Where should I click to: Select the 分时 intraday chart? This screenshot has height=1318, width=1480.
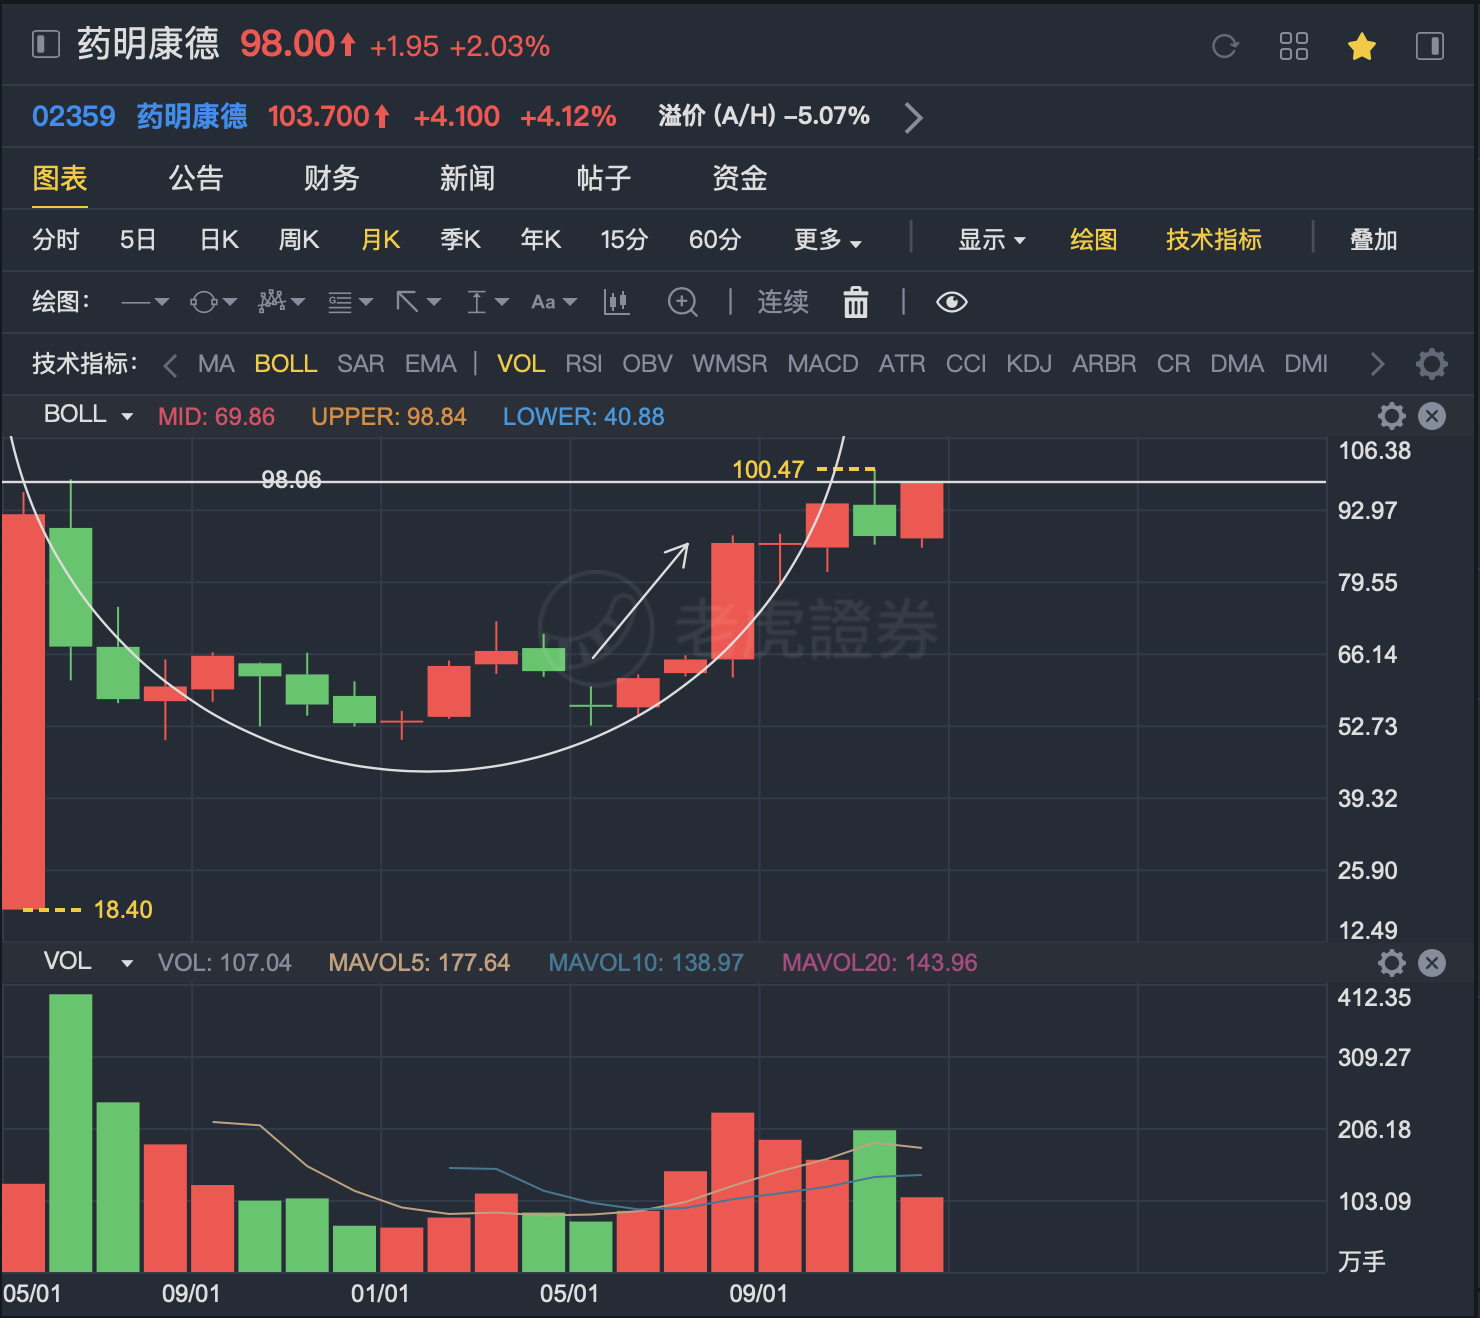pyautogui.click(x=56, y=240)
